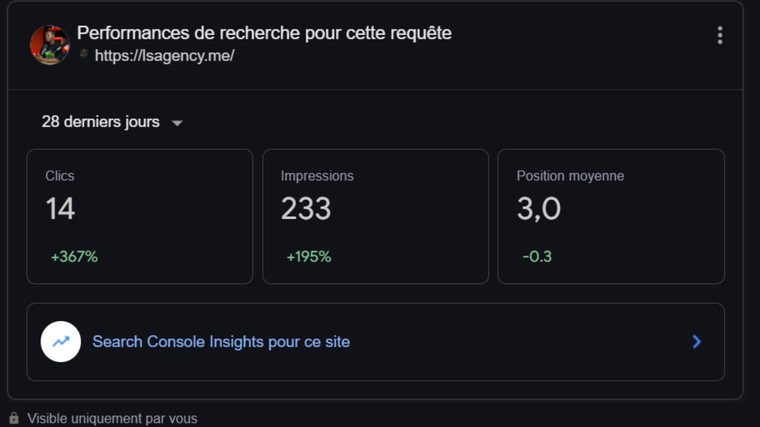Click the small favicon beside the URL
The width and height of the screenshot is (760, 427).
click(84, 55)
